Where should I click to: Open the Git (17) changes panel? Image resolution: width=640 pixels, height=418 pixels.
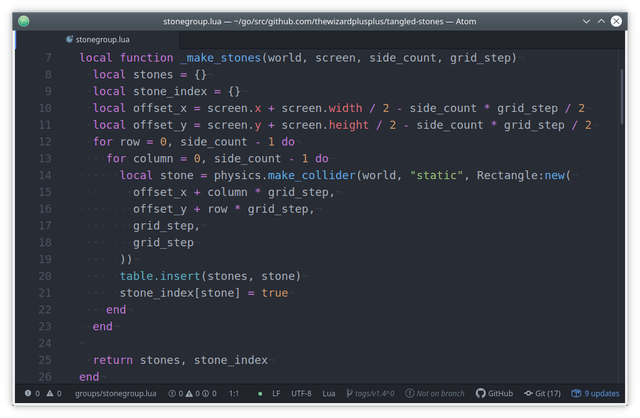point(542,394)
